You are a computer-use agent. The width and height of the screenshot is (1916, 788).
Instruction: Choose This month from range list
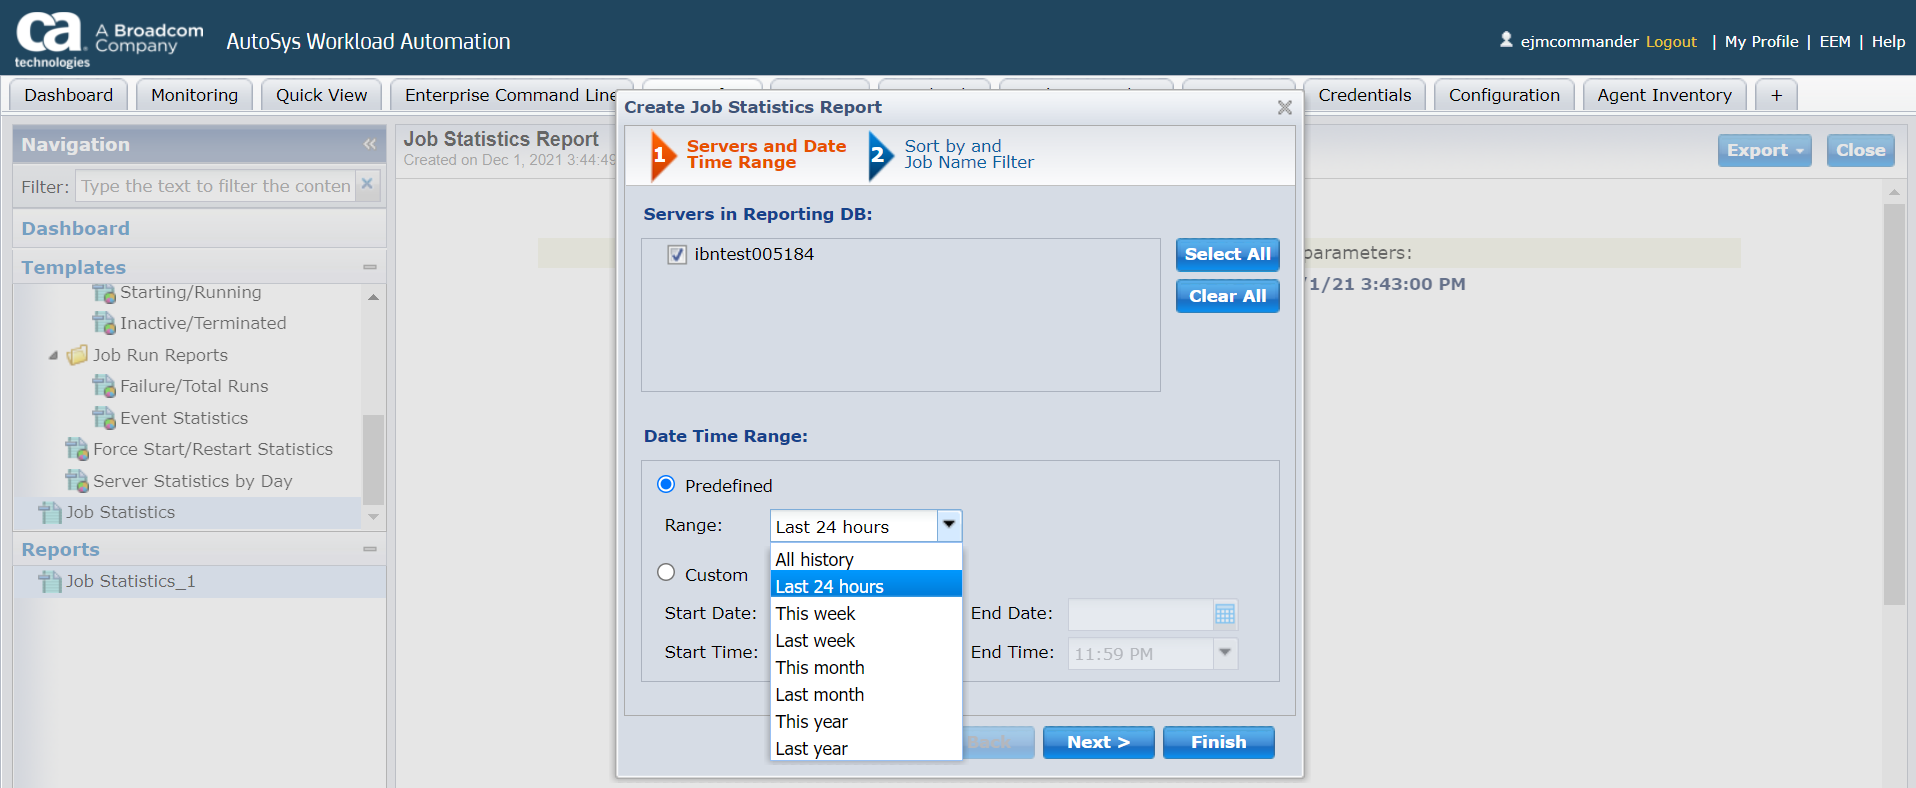[x=866, y=667]
